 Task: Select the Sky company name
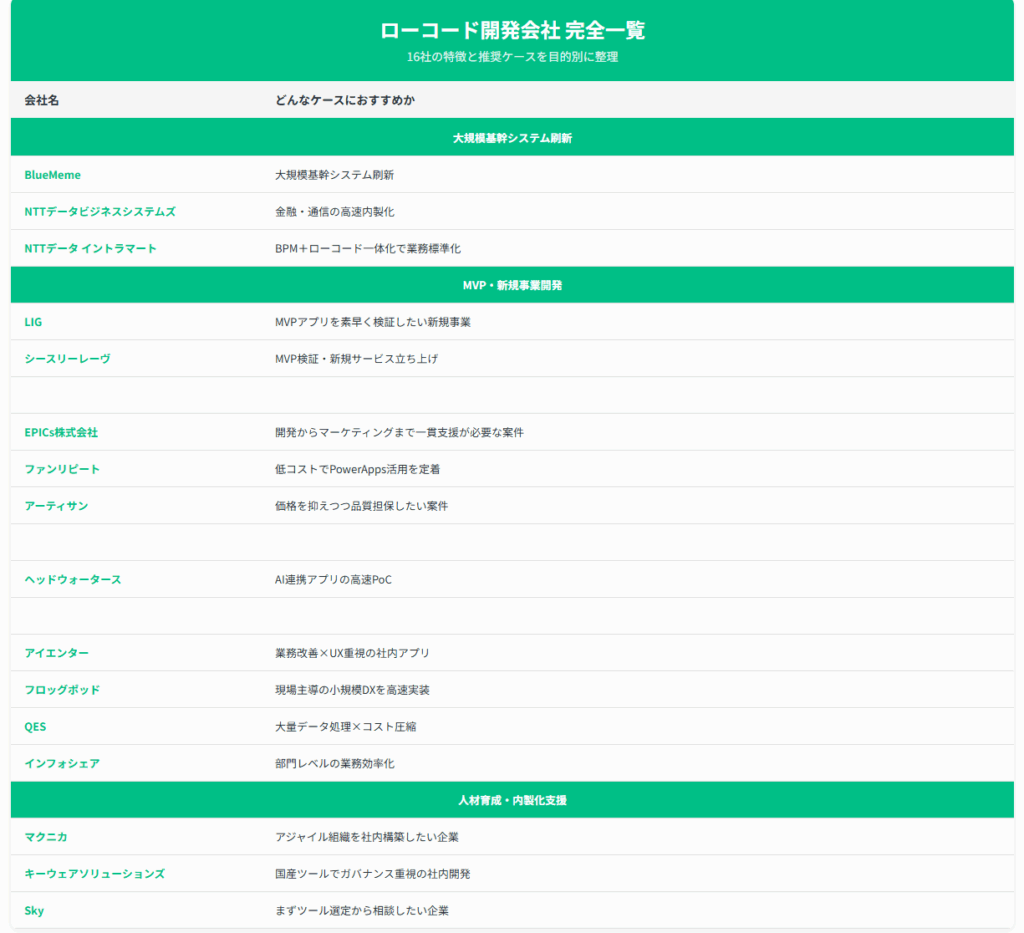pos(34,911)
